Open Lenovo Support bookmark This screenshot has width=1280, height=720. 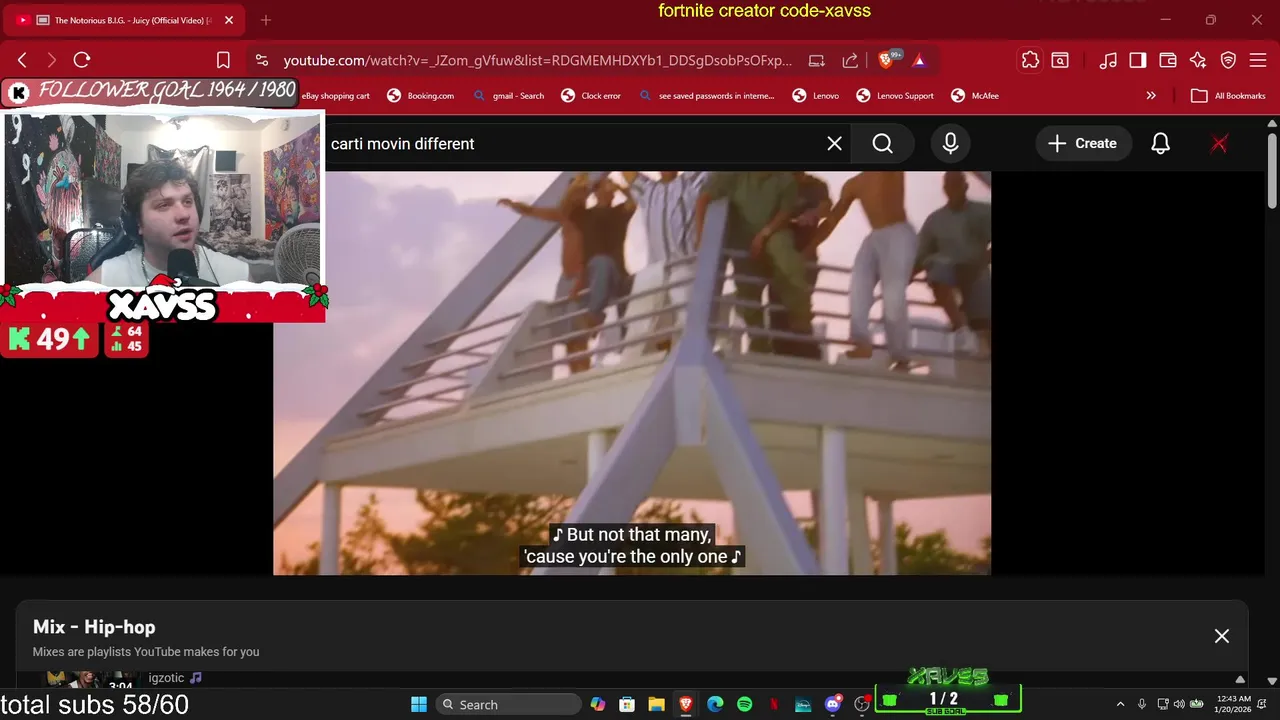[x=895, y=96]
